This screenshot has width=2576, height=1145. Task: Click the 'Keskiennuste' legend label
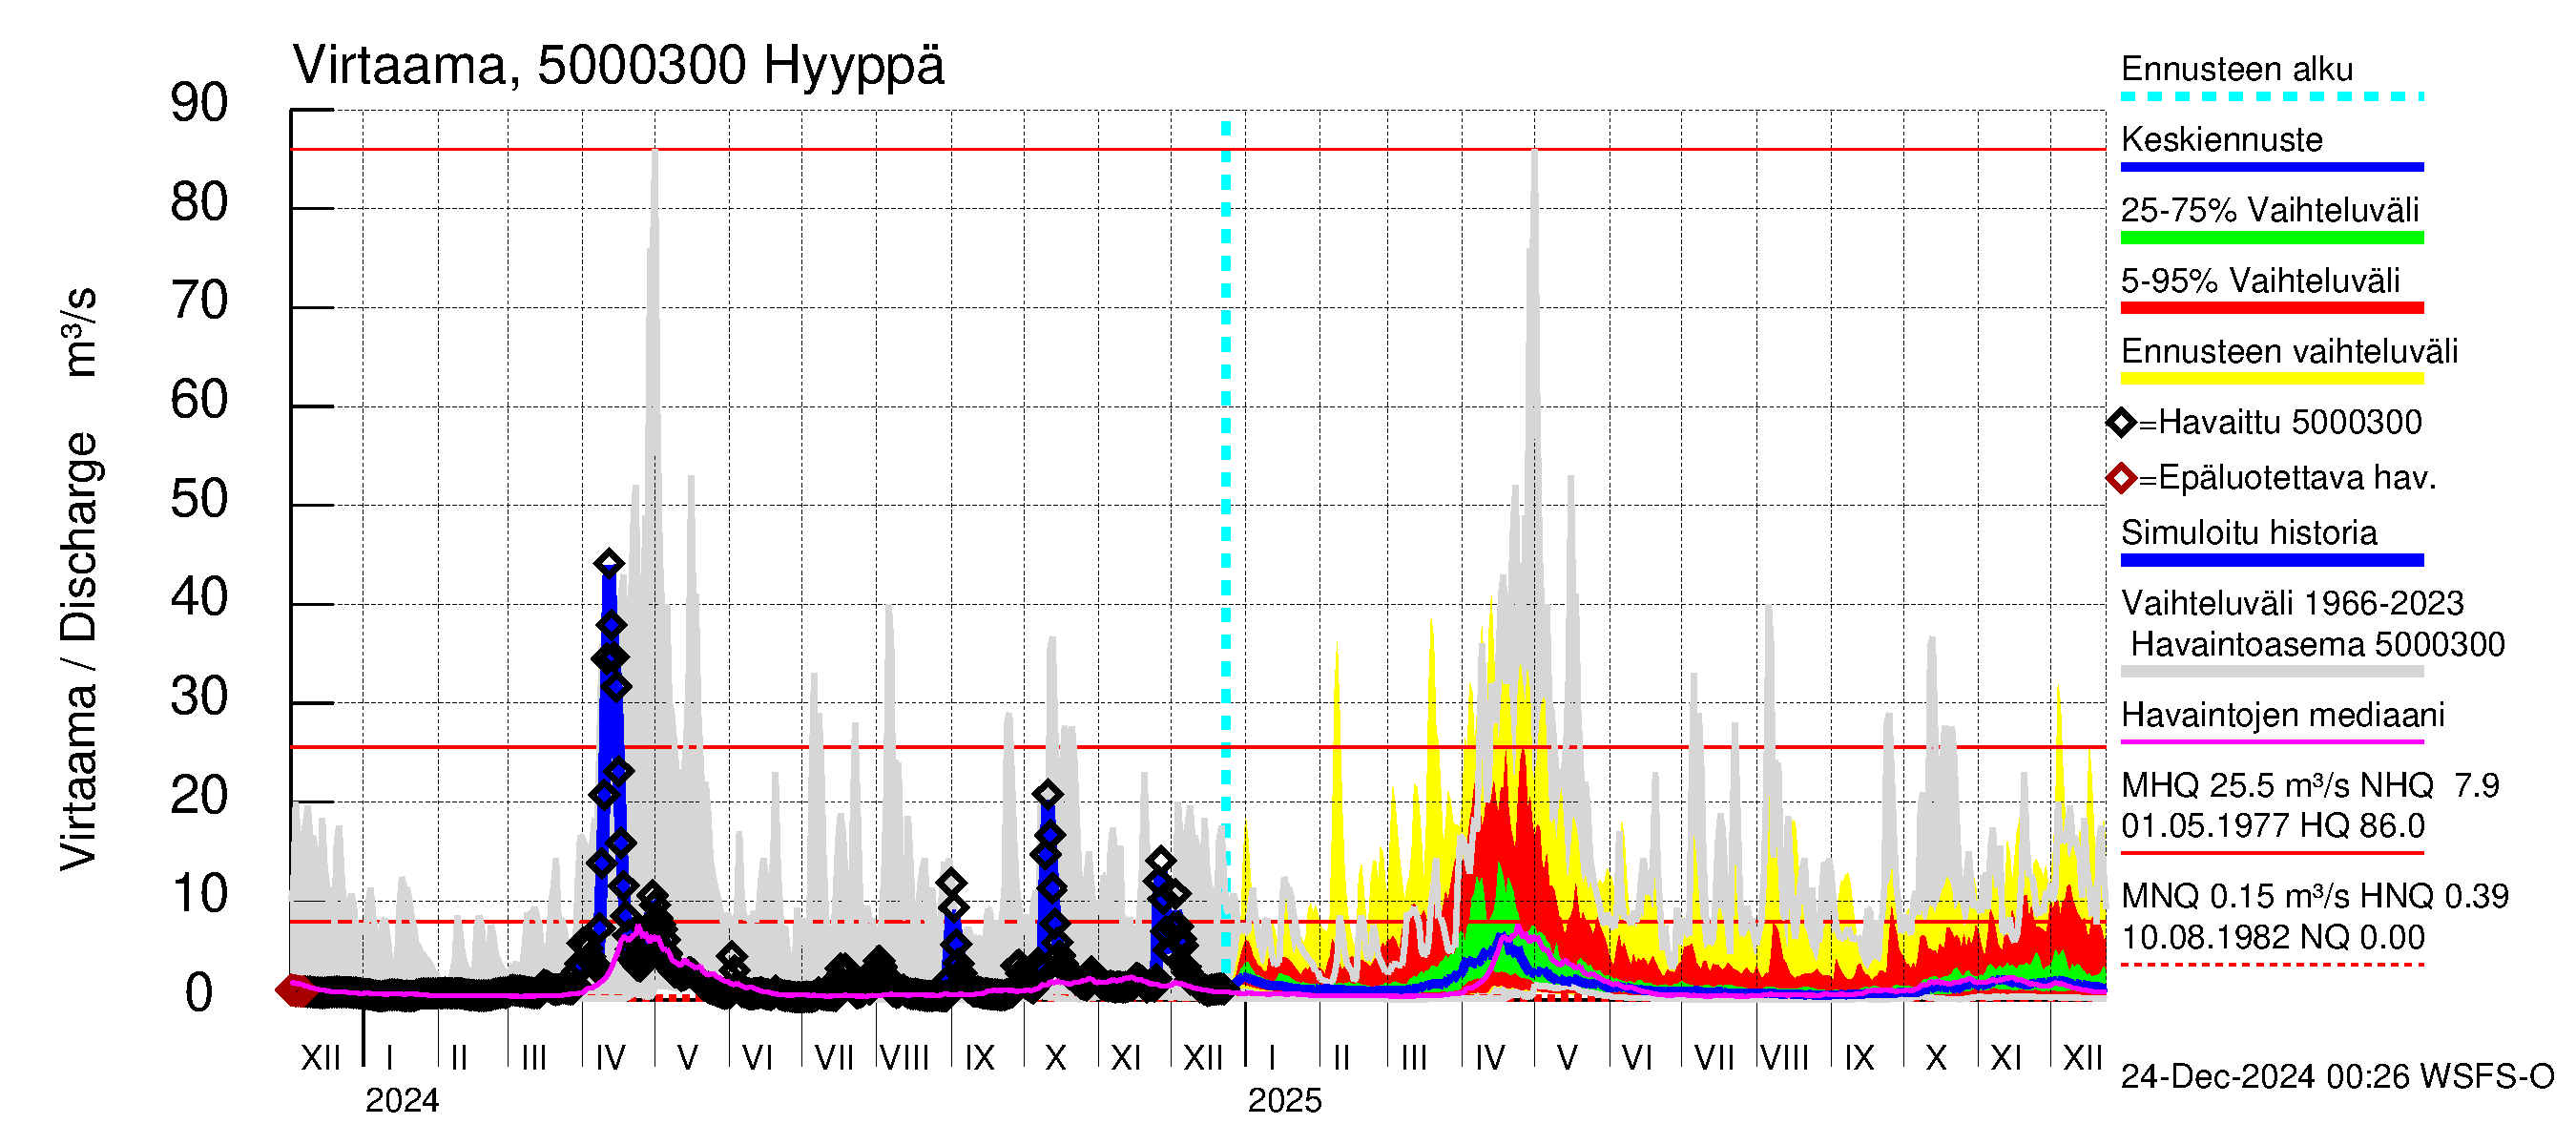(x=2221, y=139)
